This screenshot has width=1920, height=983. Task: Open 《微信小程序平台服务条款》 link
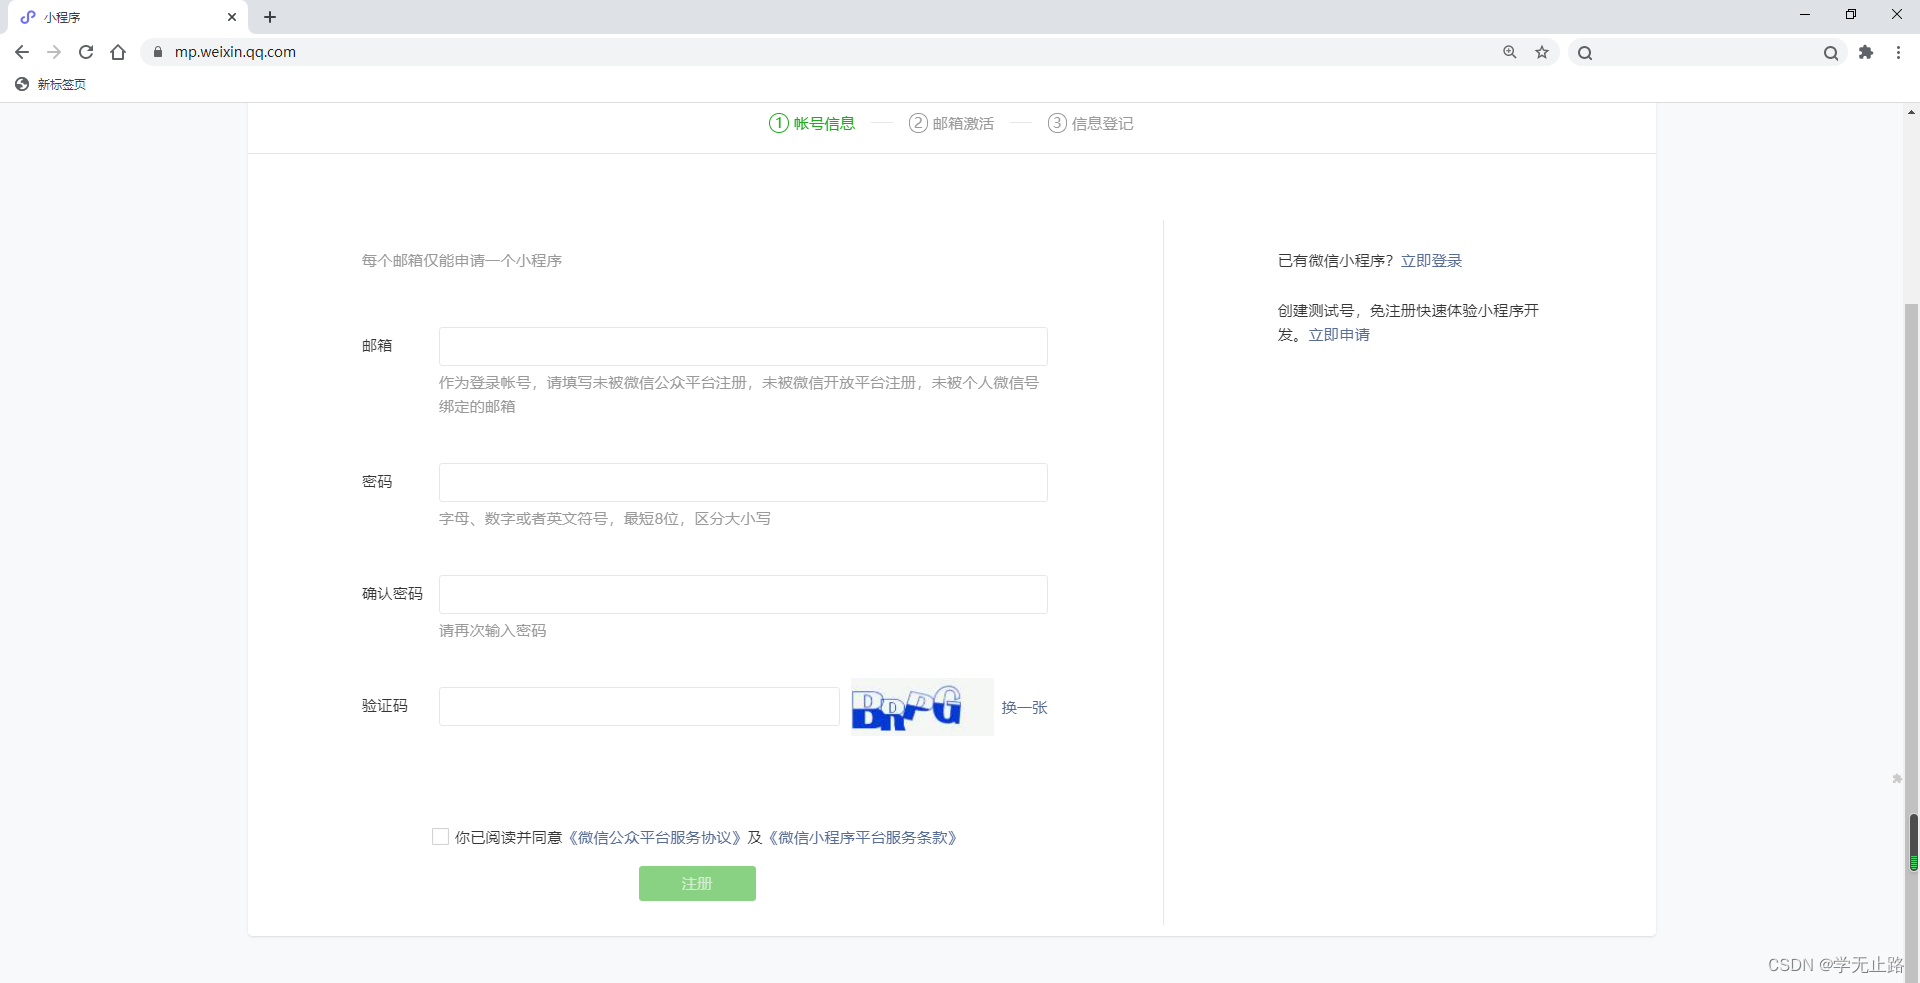[x=863, y=837]
